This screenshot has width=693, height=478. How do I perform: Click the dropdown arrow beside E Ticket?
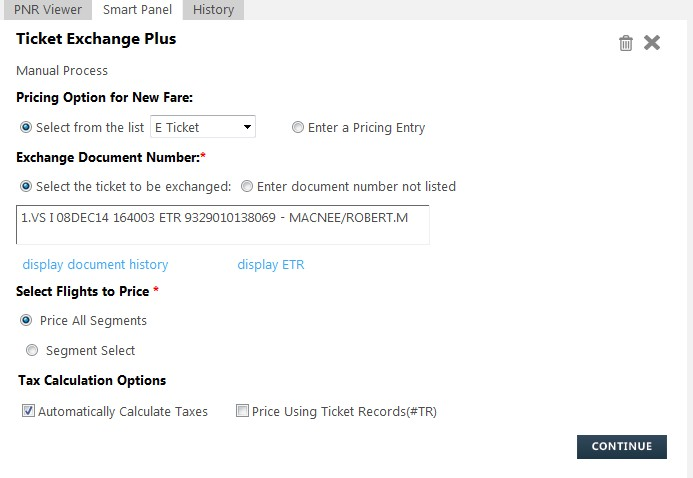[248, 127]
